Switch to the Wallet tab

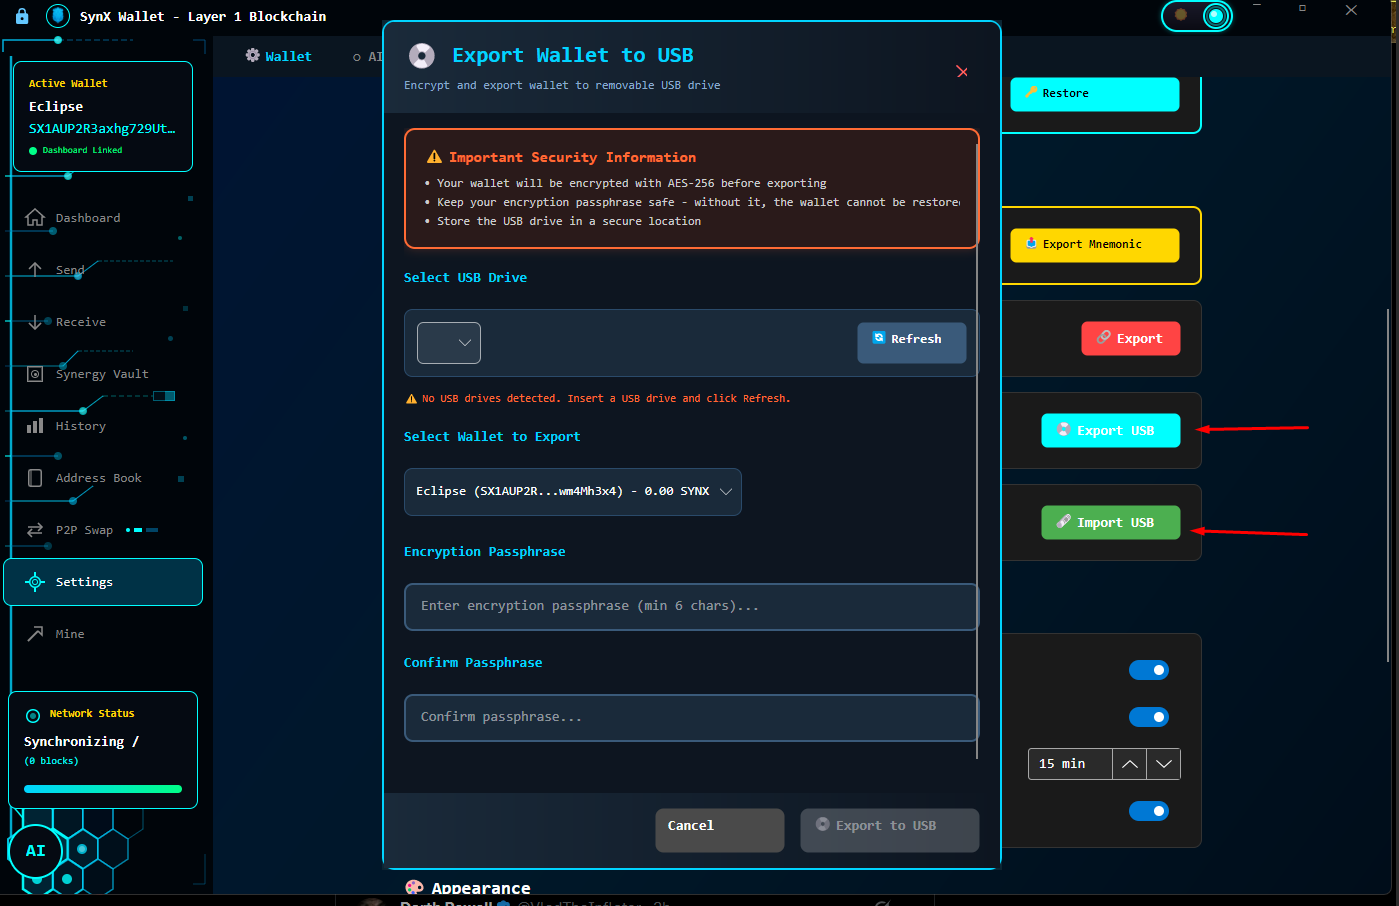click(279, 57)
